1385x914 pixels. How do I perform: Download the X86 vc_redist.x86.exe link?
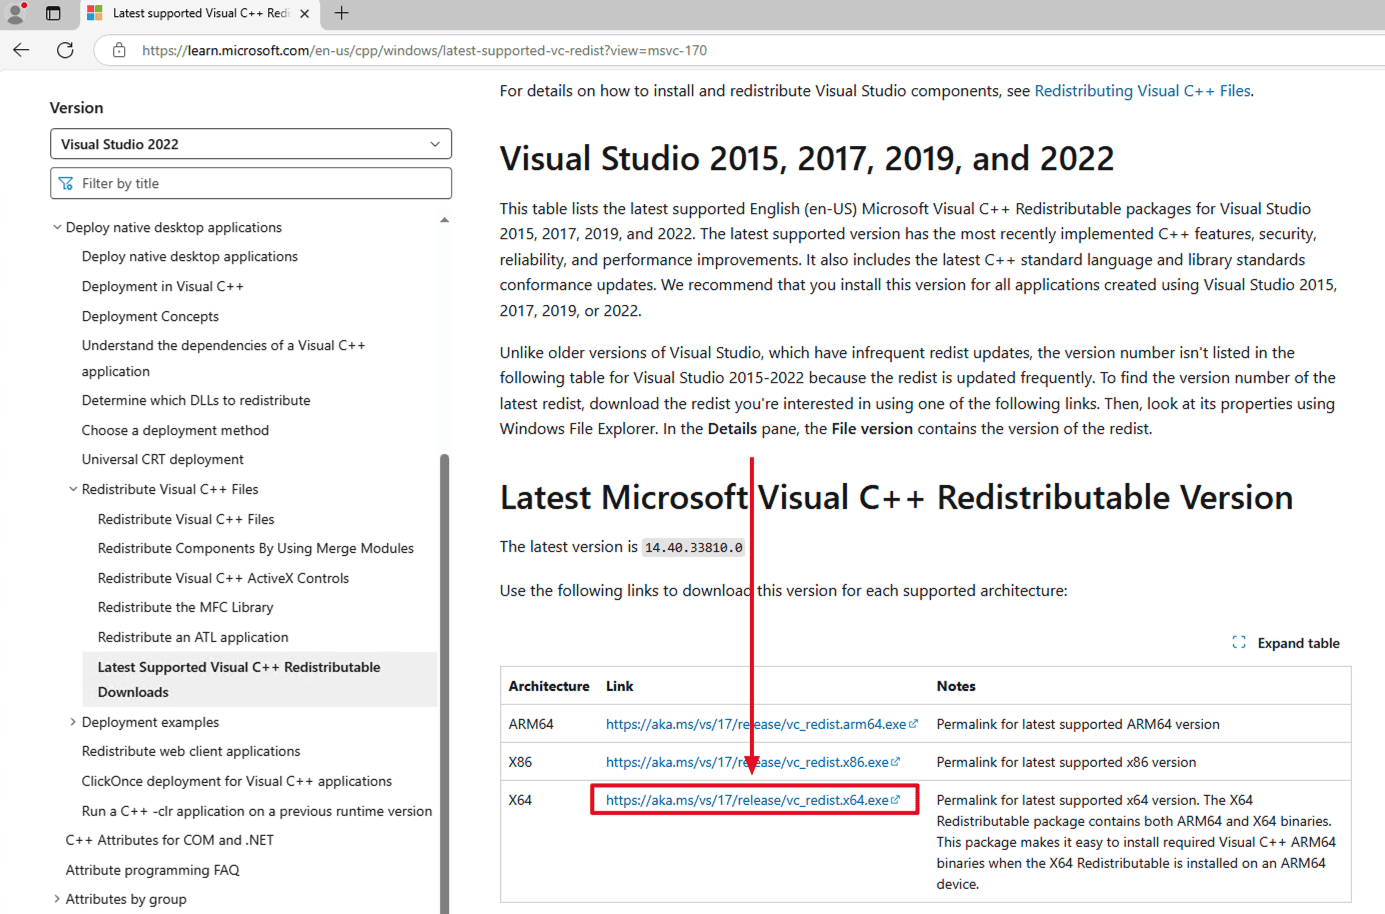(x=752, y=762)
